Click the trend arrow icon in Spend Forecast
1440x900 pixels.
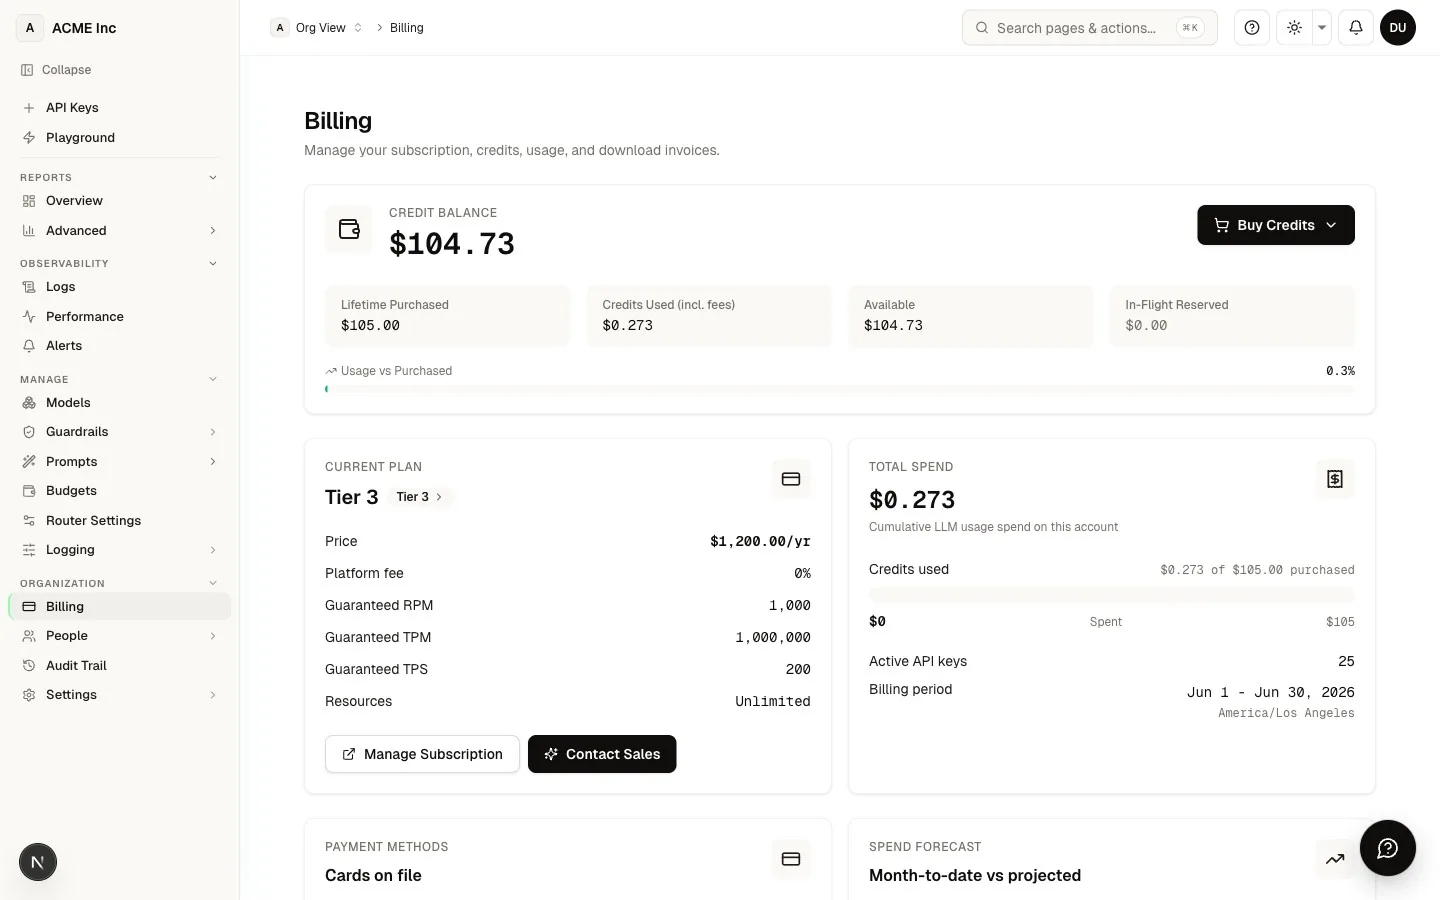coord(1335,859)
